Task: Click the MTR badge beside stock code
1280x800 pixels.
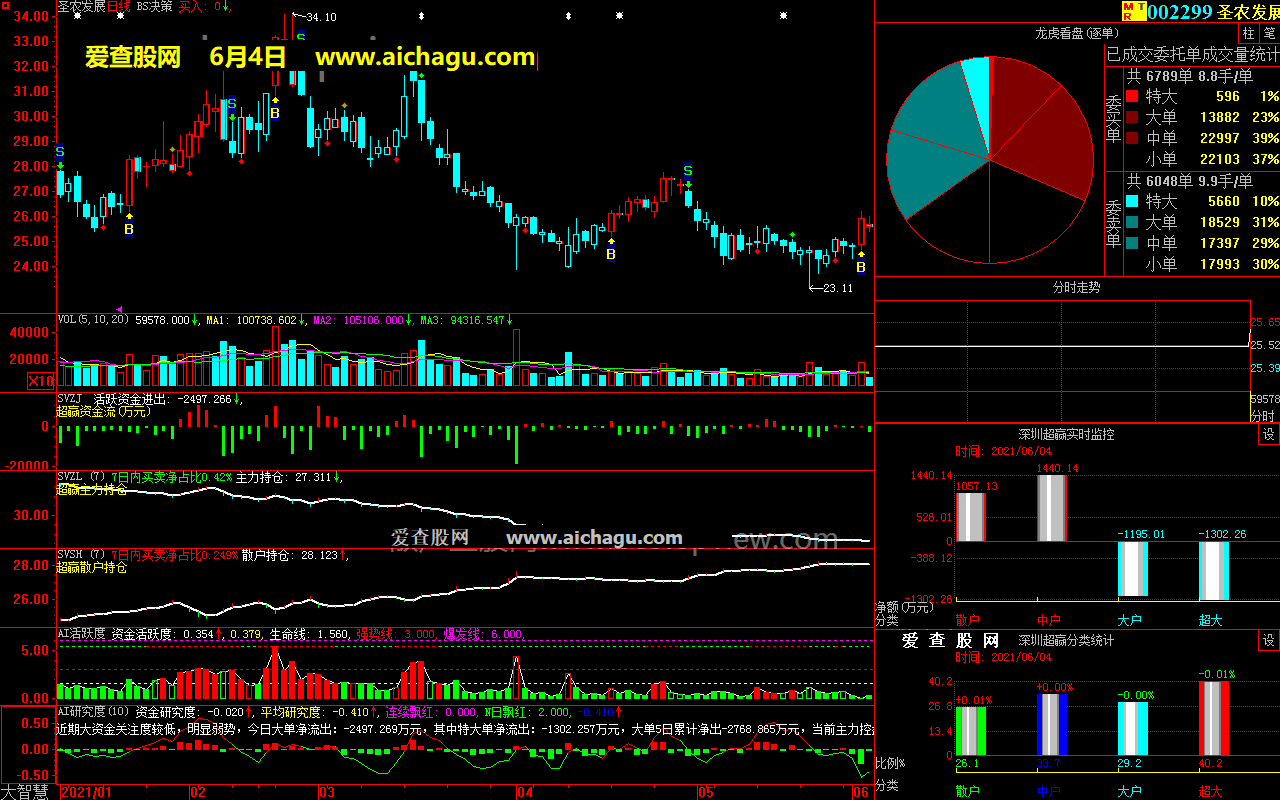Action: pyautogui.click(x=1133, y=11)
